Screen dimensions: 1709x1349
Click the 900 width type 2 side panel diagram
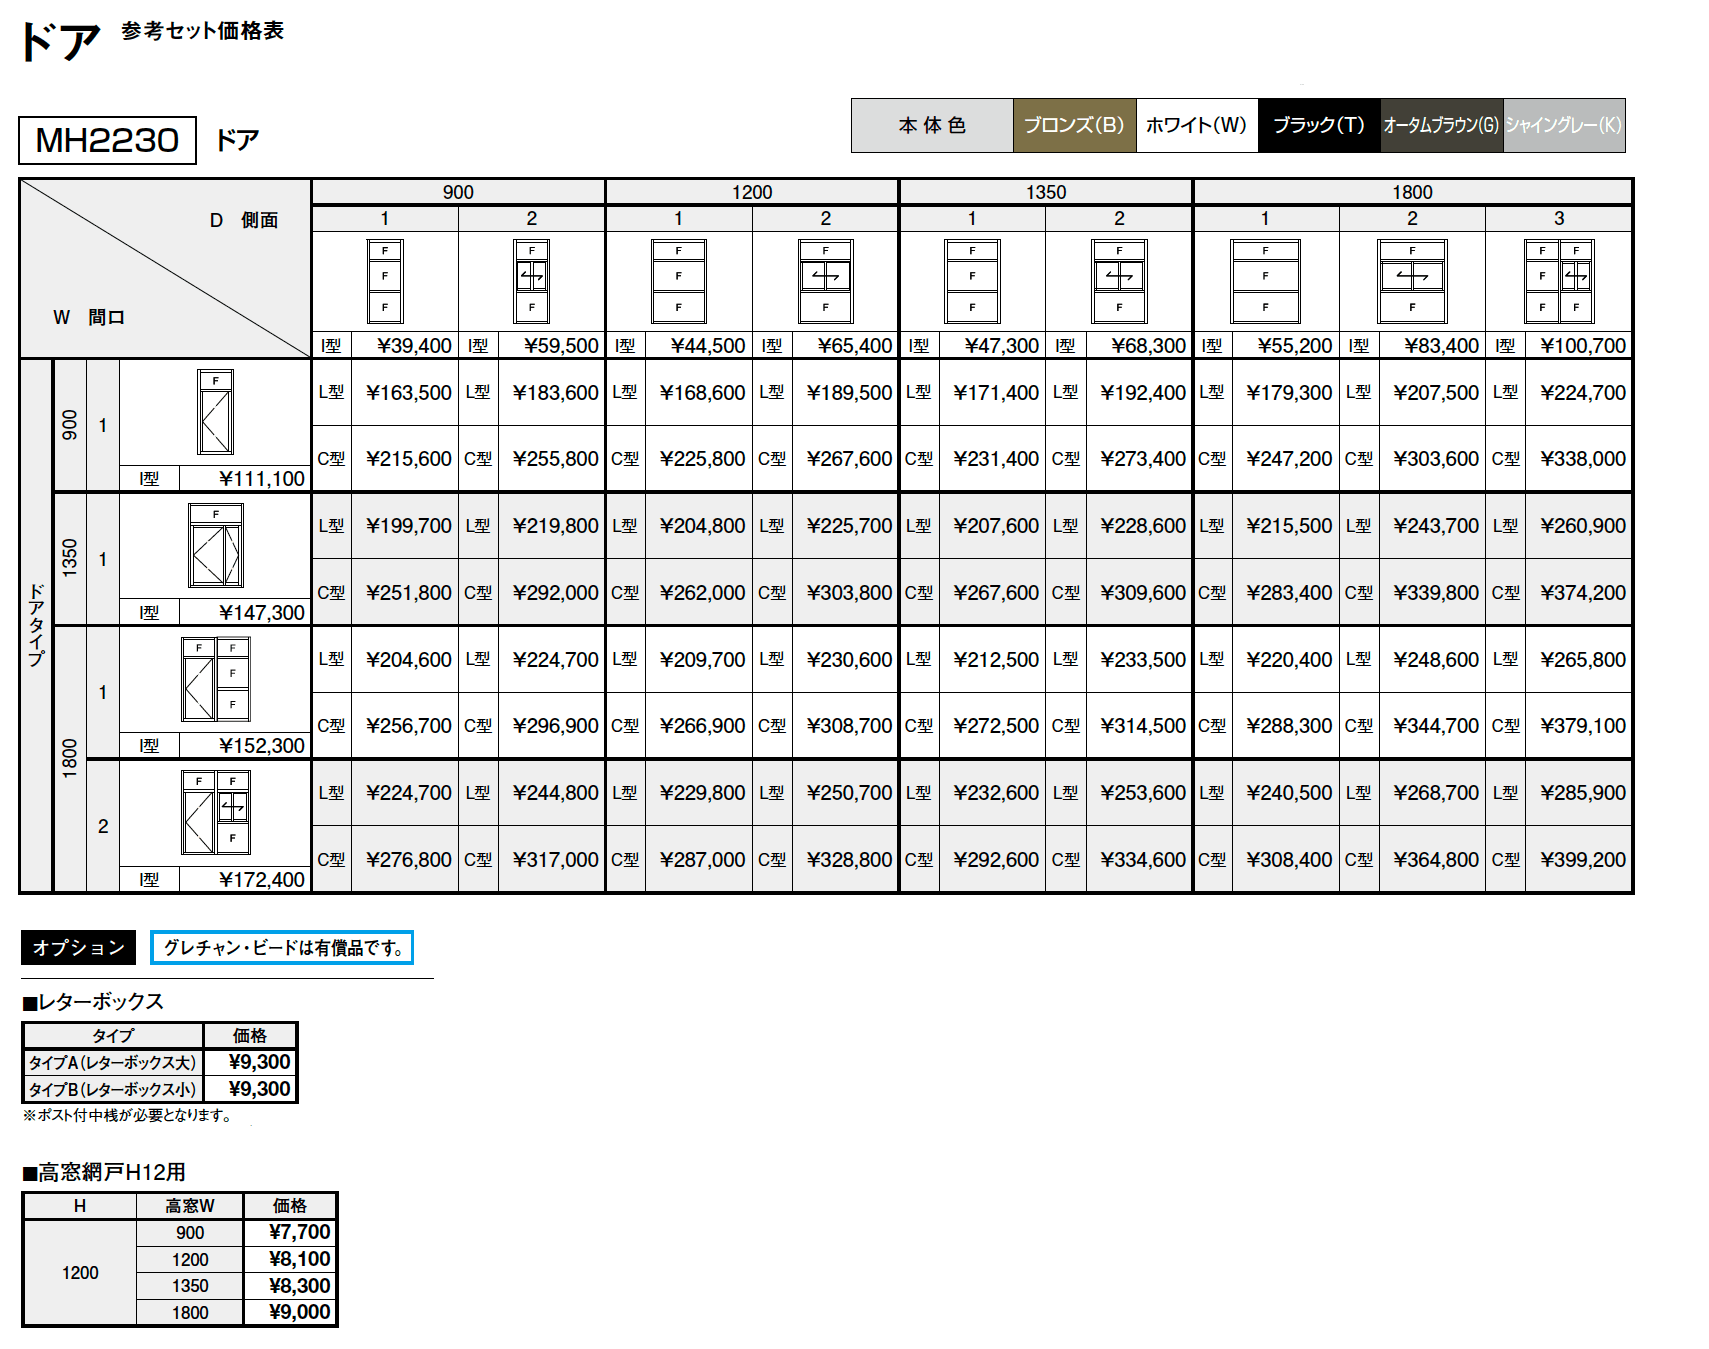[x=531, y=281]
